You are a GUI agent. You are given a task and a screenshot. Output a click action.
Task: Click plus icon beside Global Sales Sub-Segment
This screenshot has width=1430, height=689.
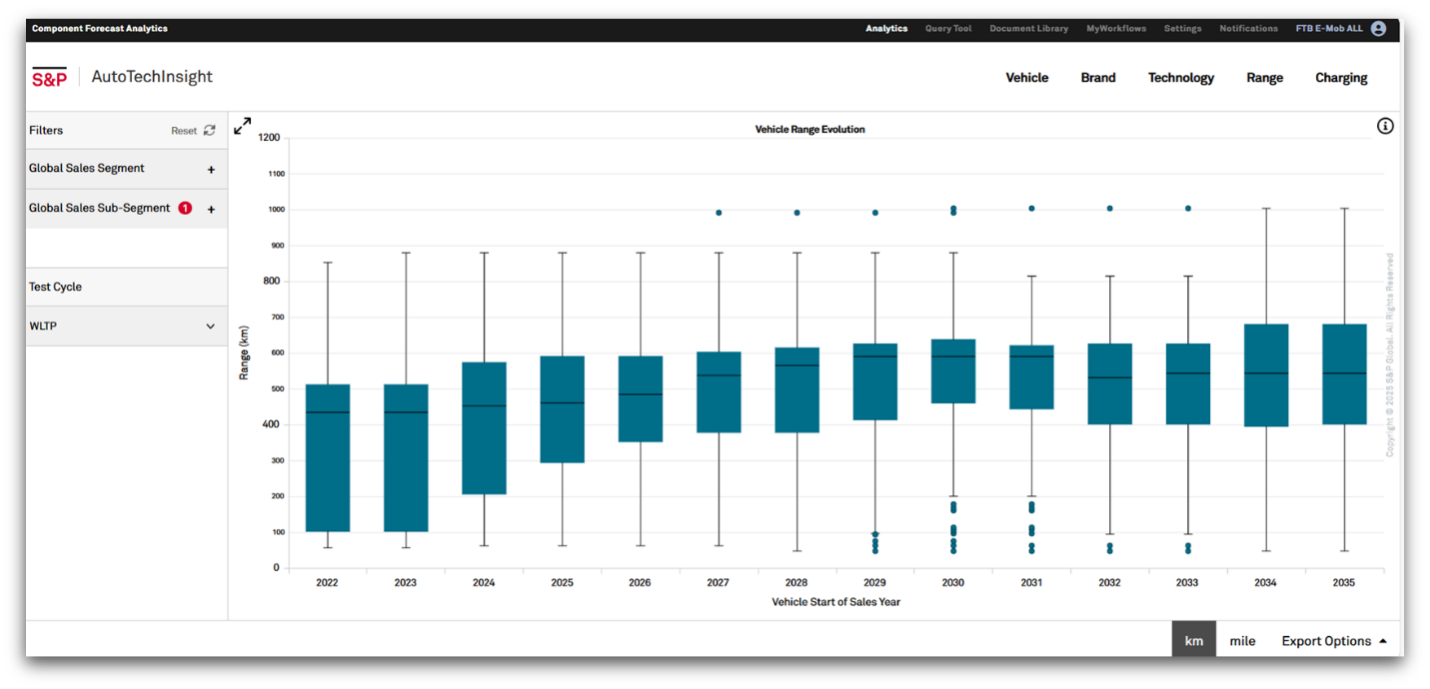coord(211,210)
